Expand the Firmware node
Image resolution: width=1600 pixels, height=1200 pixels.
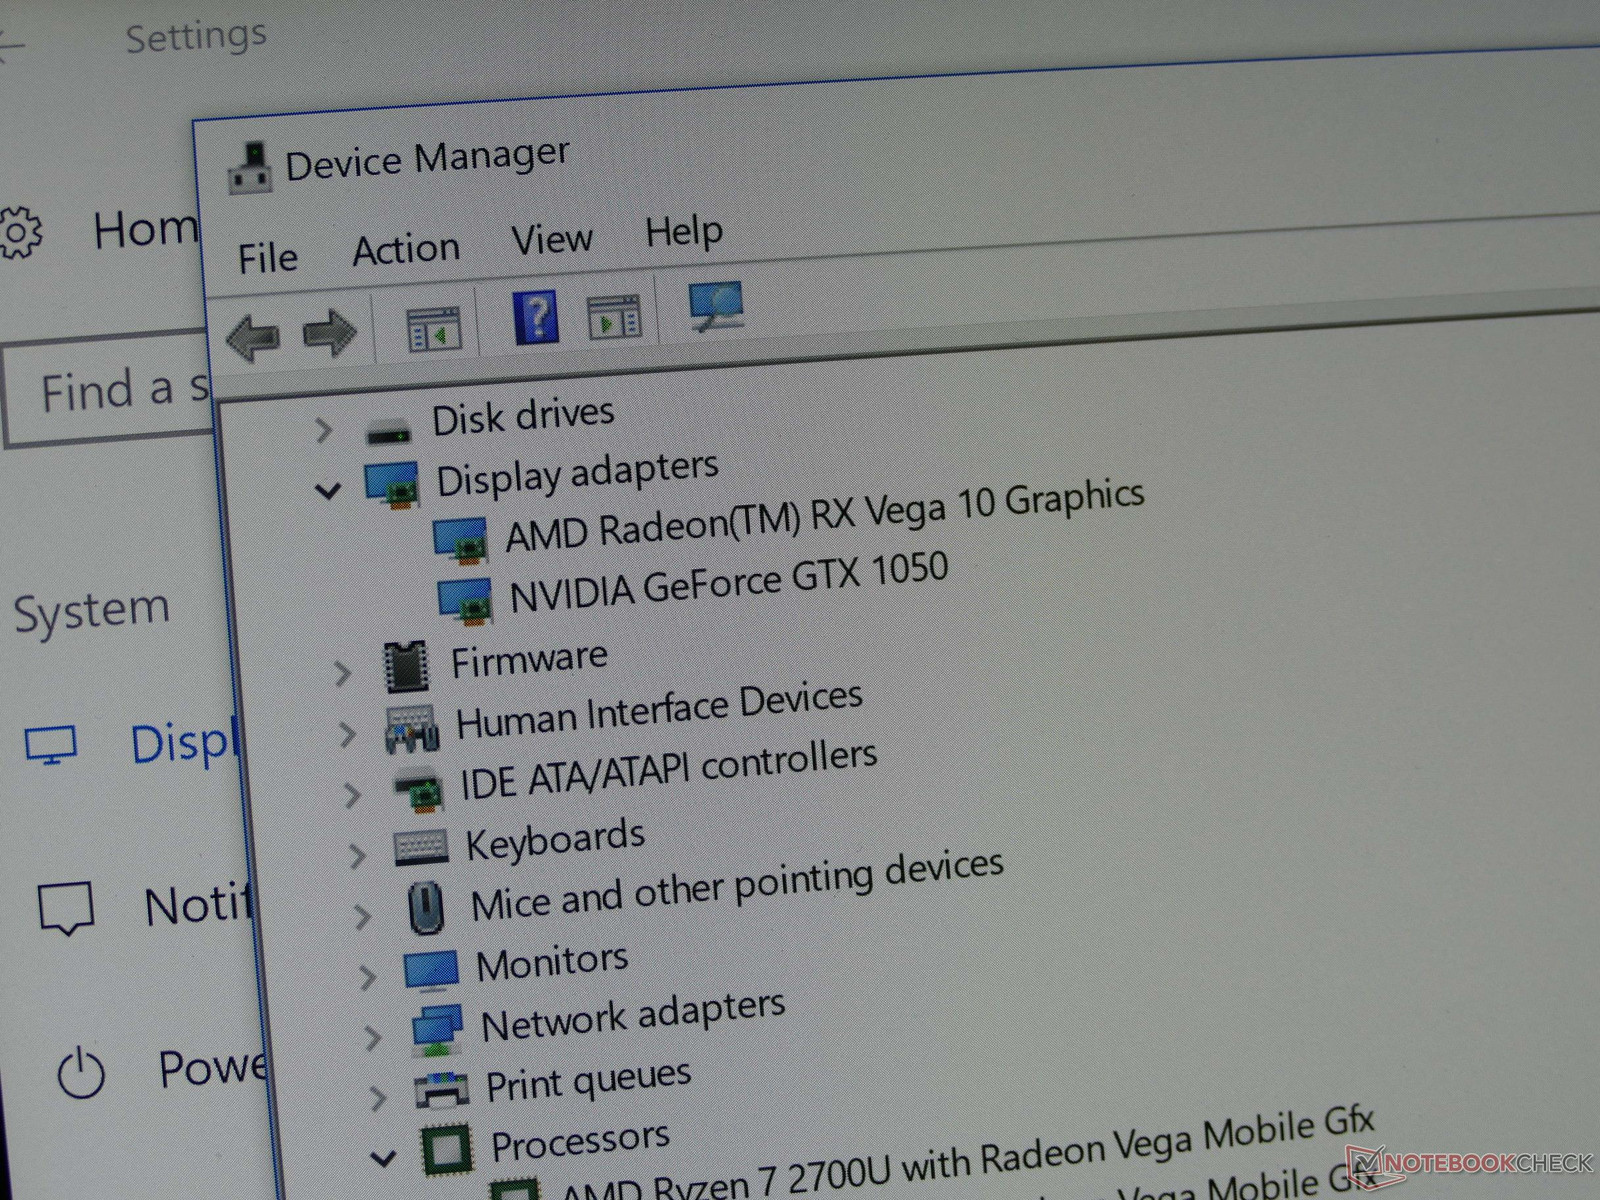[x=342, y=673]
